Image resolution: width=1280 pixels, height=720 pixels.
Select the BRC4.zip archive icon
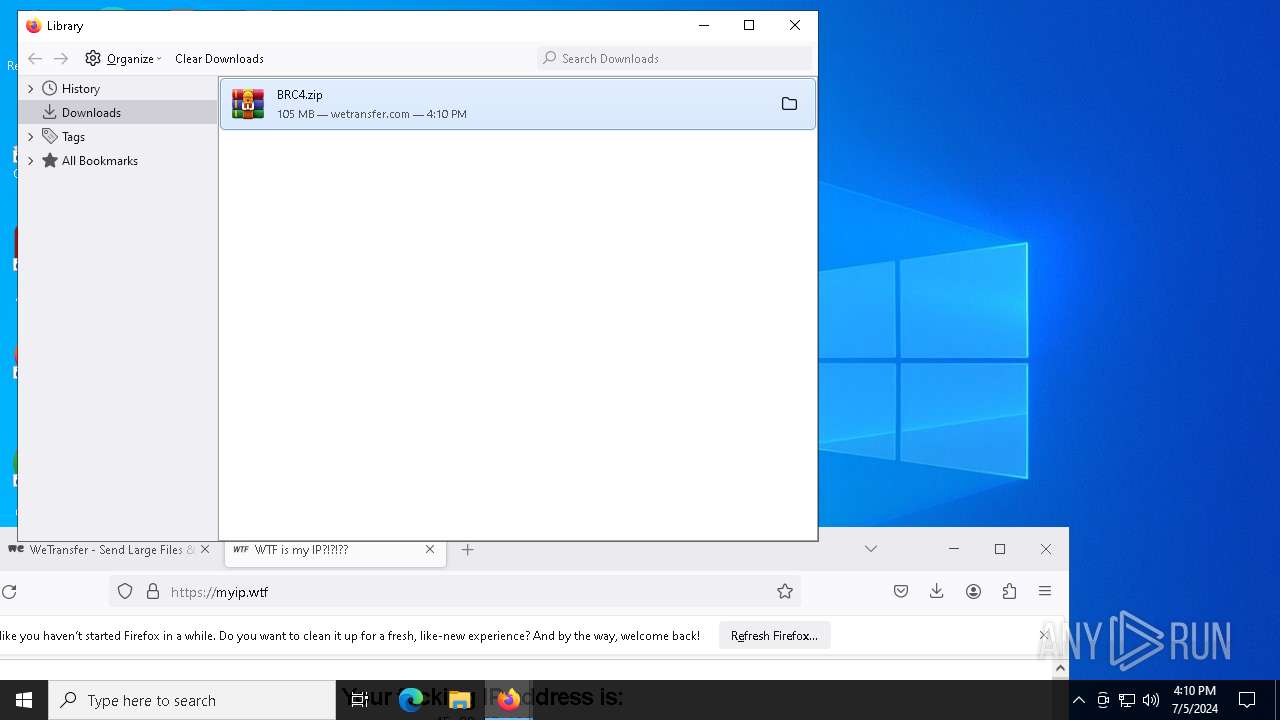[x=248, y=104]
